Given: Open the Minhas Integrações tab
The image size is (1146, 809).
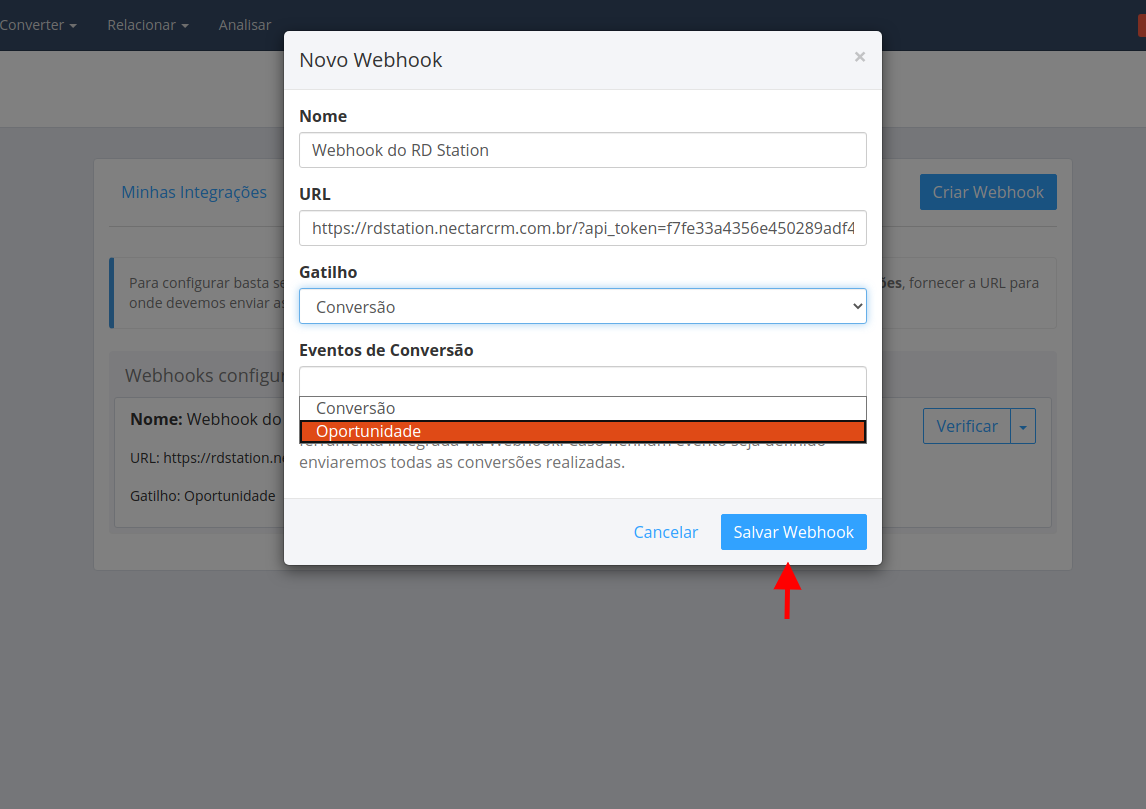Looking at the screenshot, I should coord(194,192).
